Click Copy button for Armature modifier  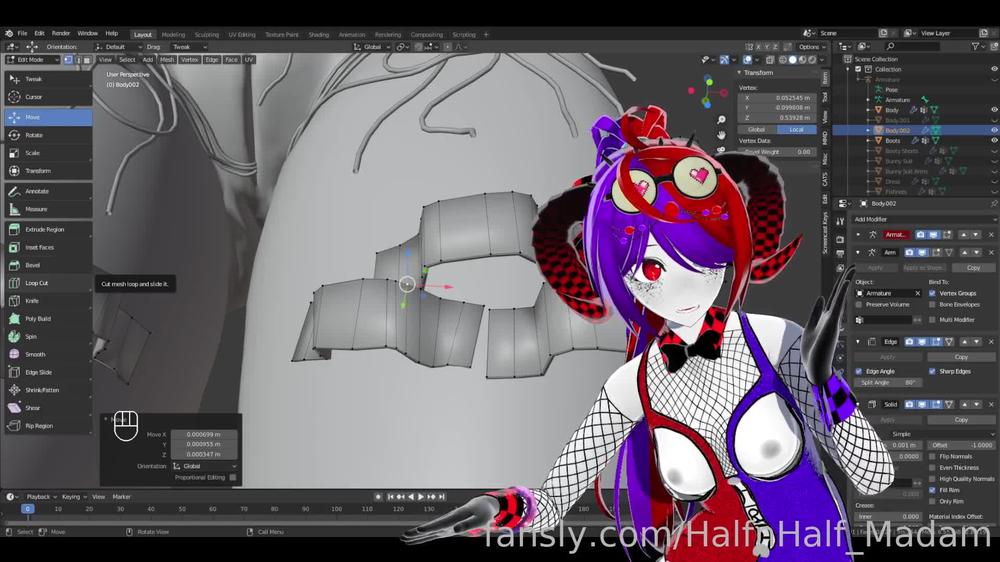973,268
